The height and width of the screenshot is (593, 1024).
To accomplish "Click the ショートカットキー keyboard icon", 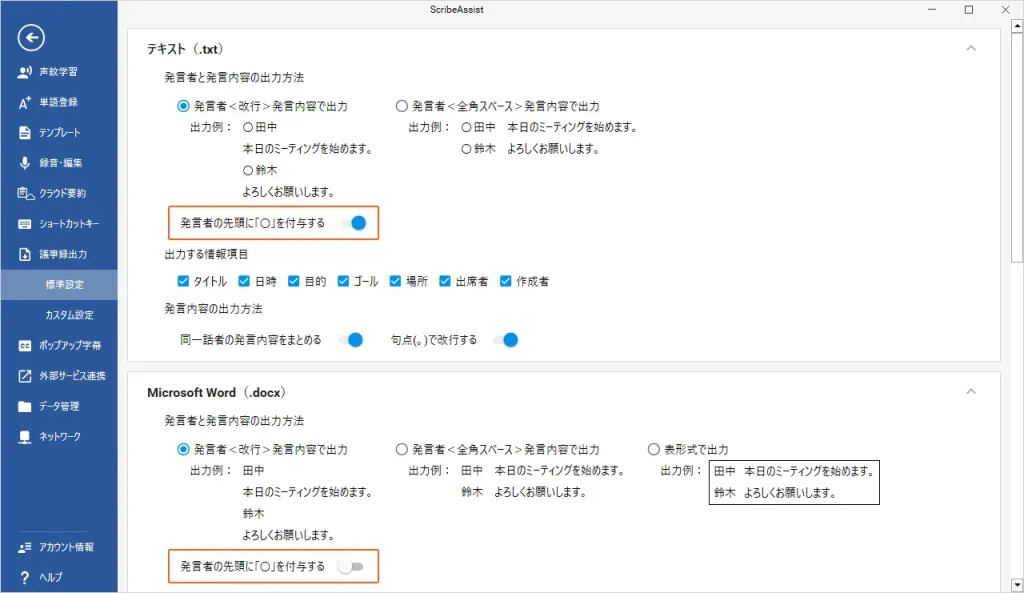I will coord(25,224).
